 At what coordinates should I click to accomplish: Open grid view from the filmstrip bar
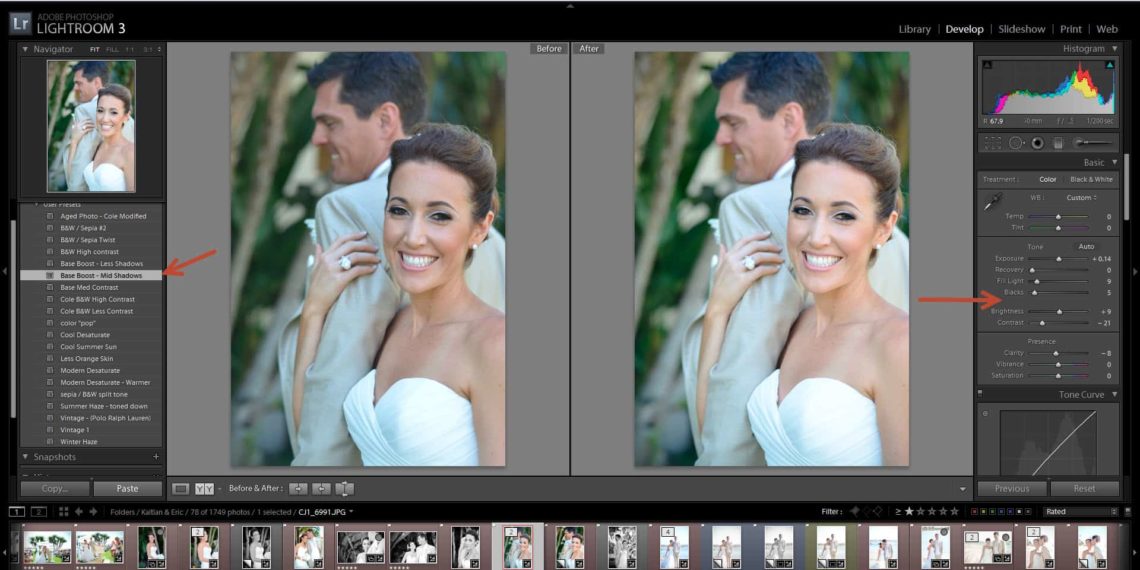[63, 511]
